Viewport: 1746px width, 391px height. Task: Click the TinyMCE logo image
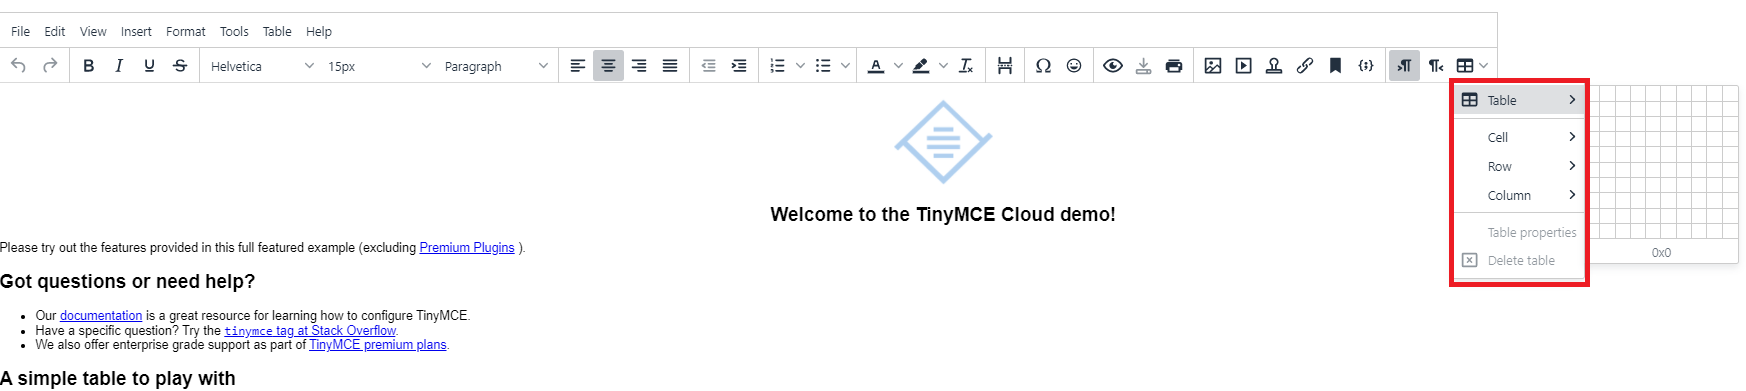click(x=943, y=142)
